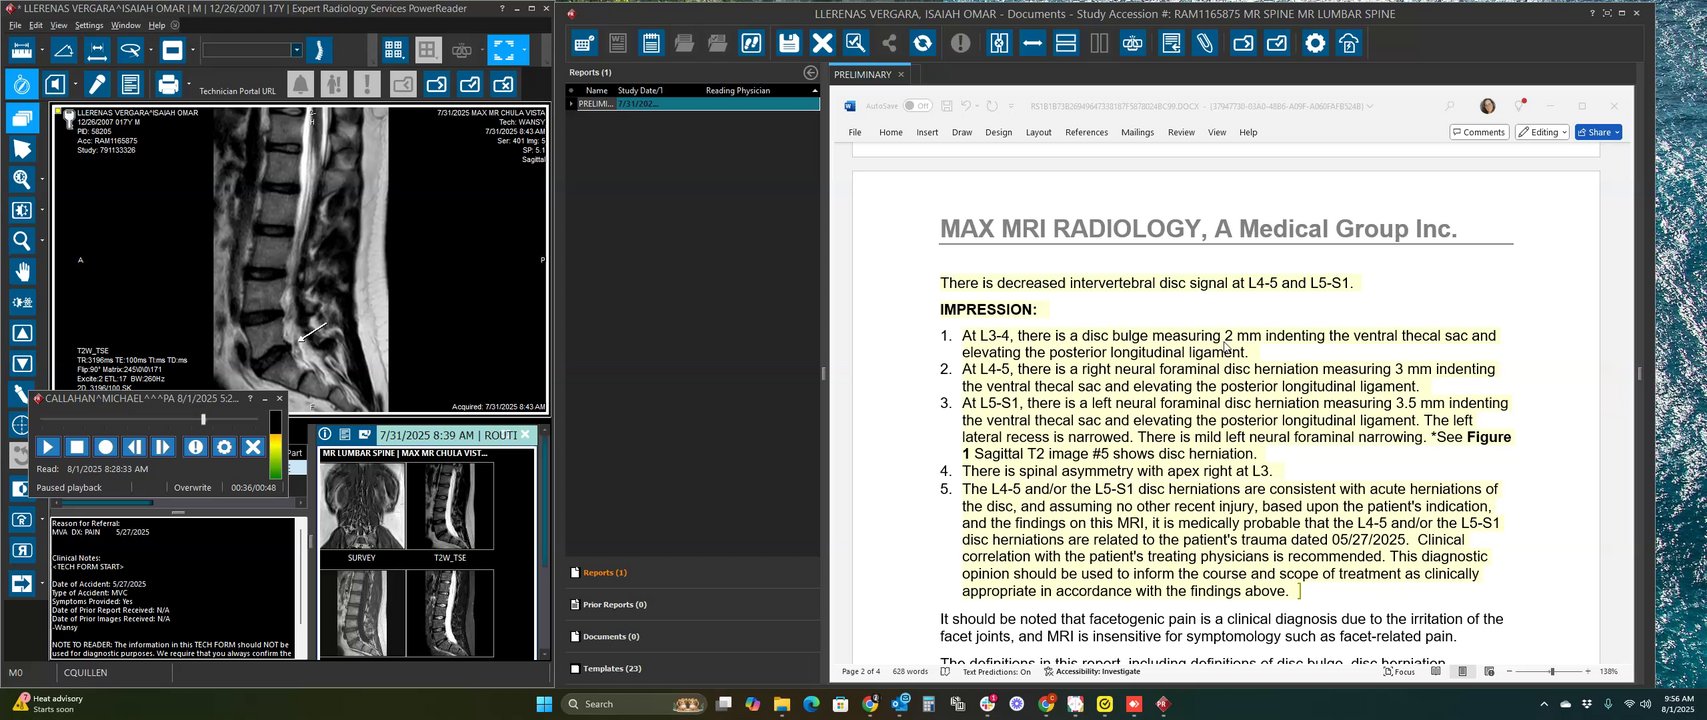1707x720 pixels.
Task: Toggle the key image marker on the MRI image
Action: (x=69, y=119)
